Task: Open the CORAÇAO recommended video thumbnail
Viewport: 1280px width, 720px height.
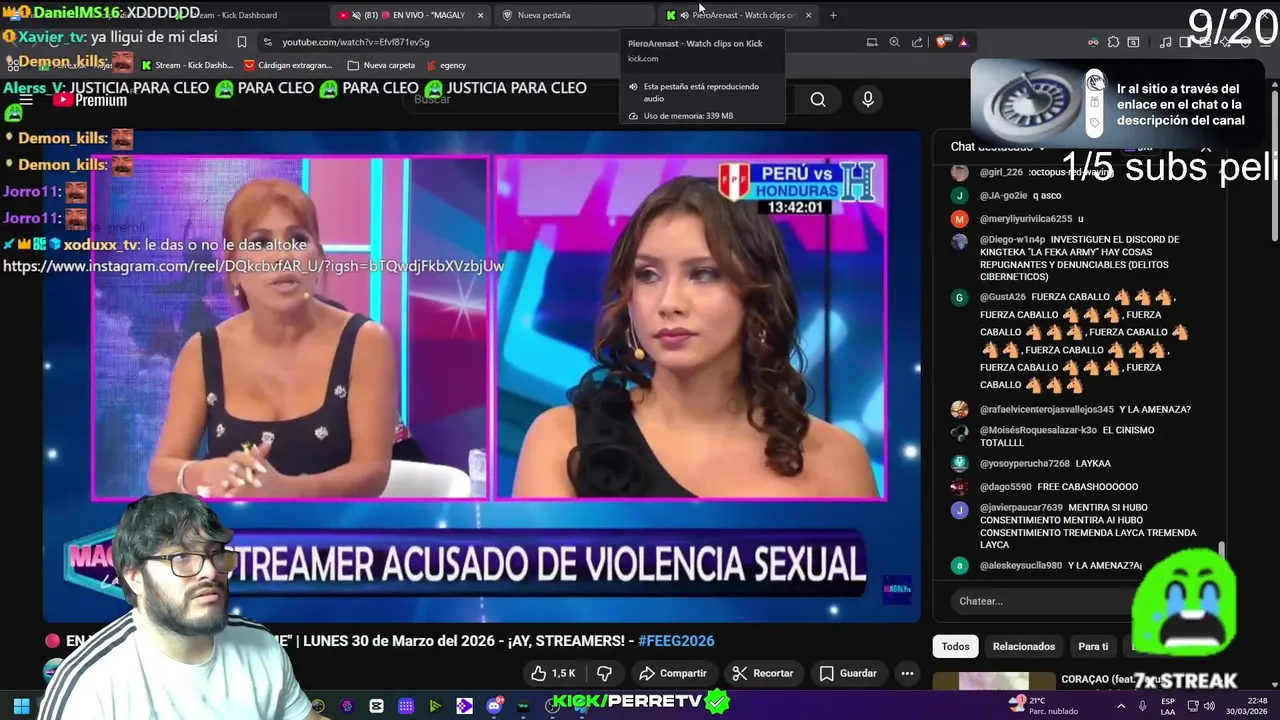Action: click(x=994, y=682)
